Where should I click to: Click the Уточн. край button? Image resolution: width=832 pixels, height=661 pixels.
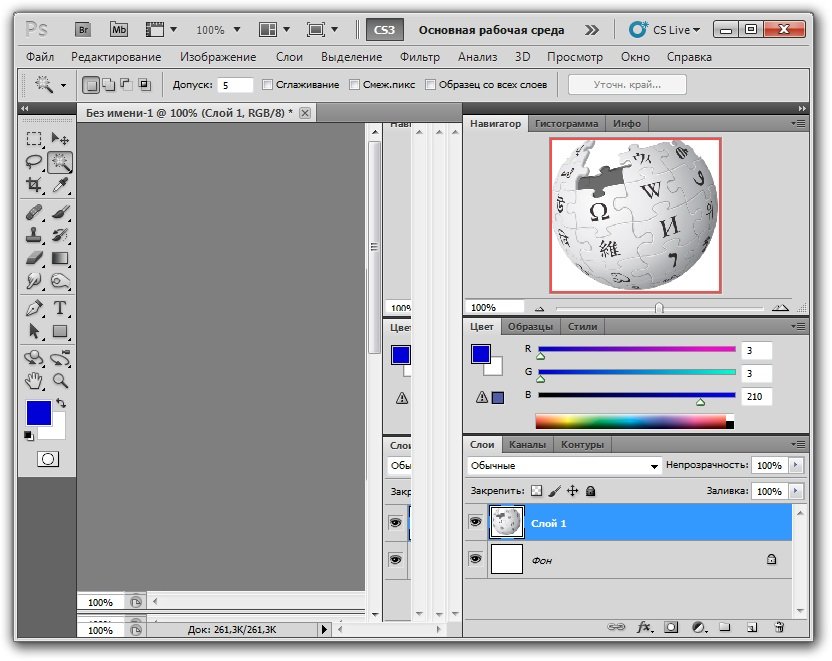click(x=627, y=85)
